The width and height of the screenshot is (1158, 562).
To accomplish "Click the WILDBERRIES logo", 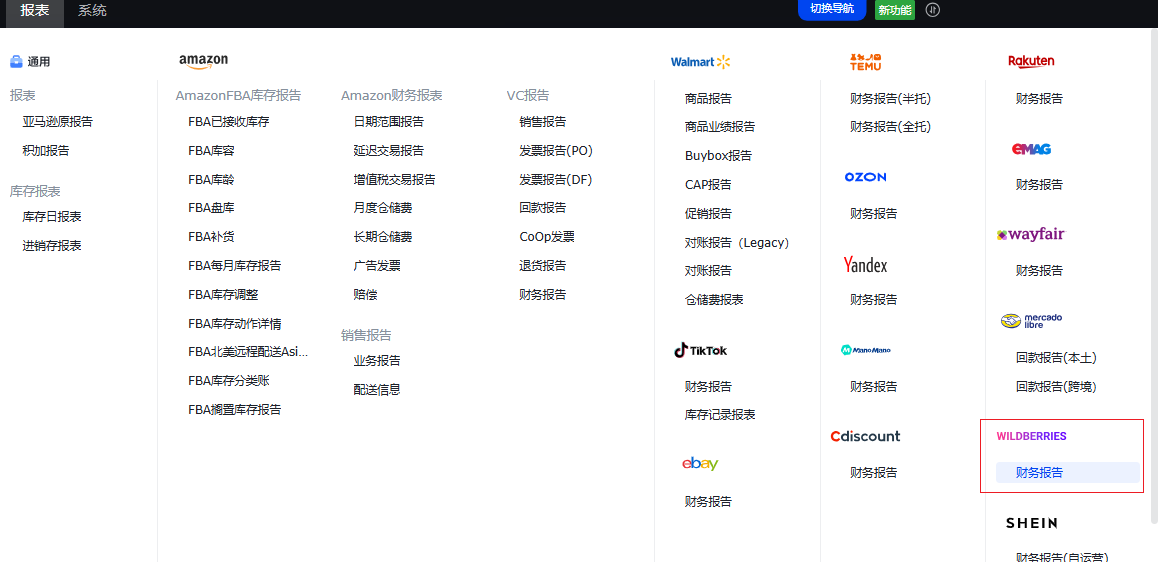I will [x=1031, y=436].
